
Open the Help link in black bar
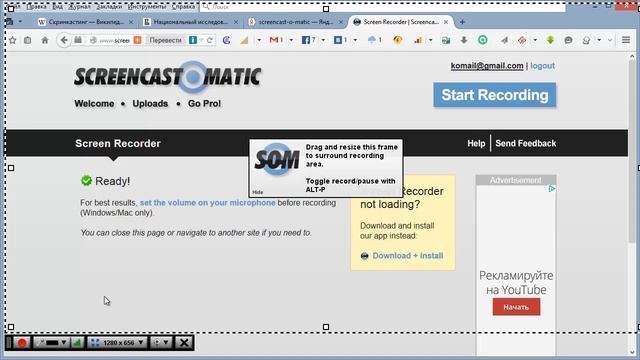click(476, 144)
